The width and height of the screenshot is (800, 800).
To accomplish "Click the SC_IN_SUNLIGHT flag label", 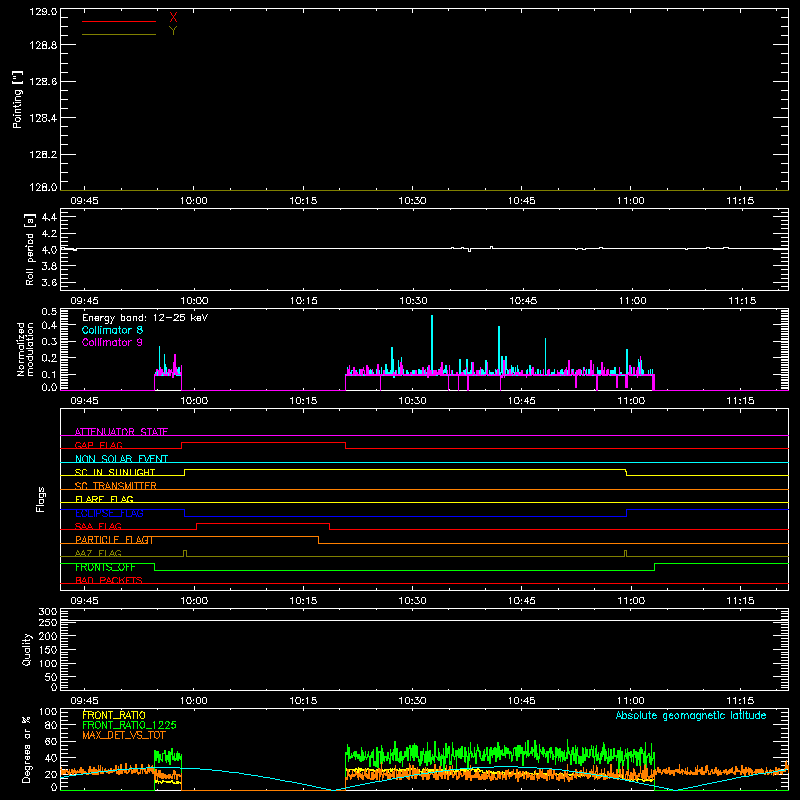I will tap(115, 472).
